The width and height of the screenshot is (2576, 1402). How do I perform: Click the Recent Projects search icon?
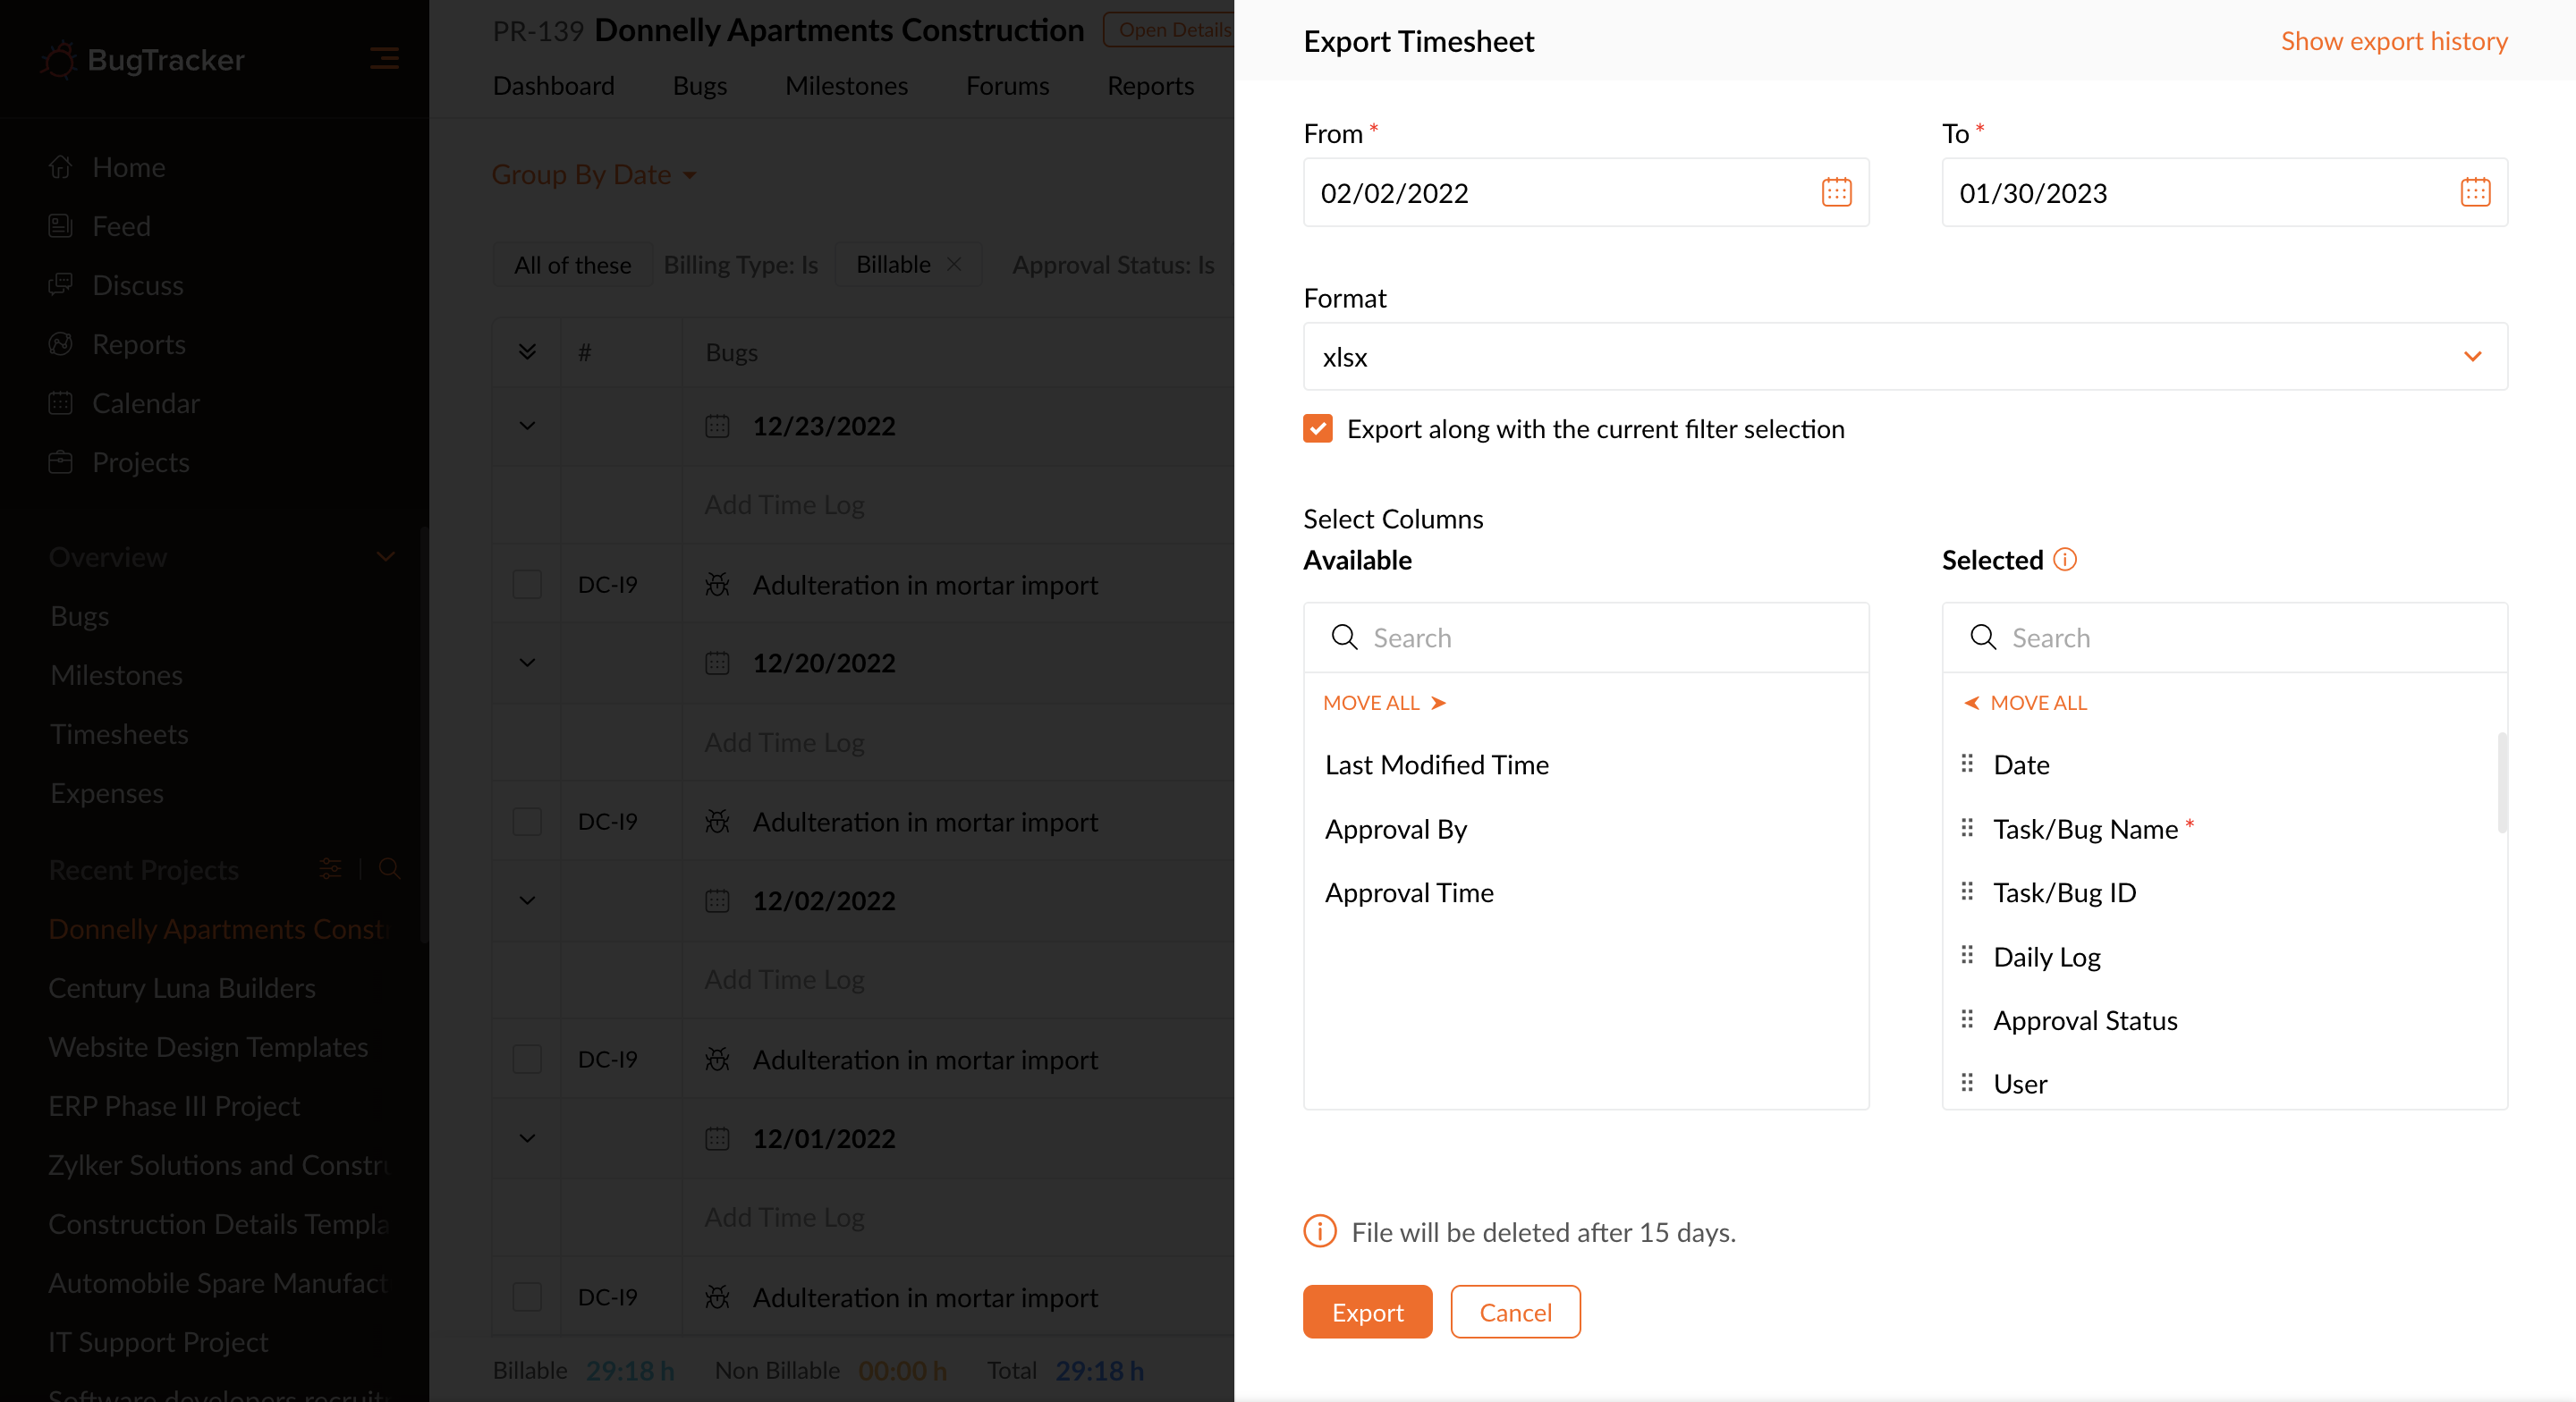coord(390,868)
